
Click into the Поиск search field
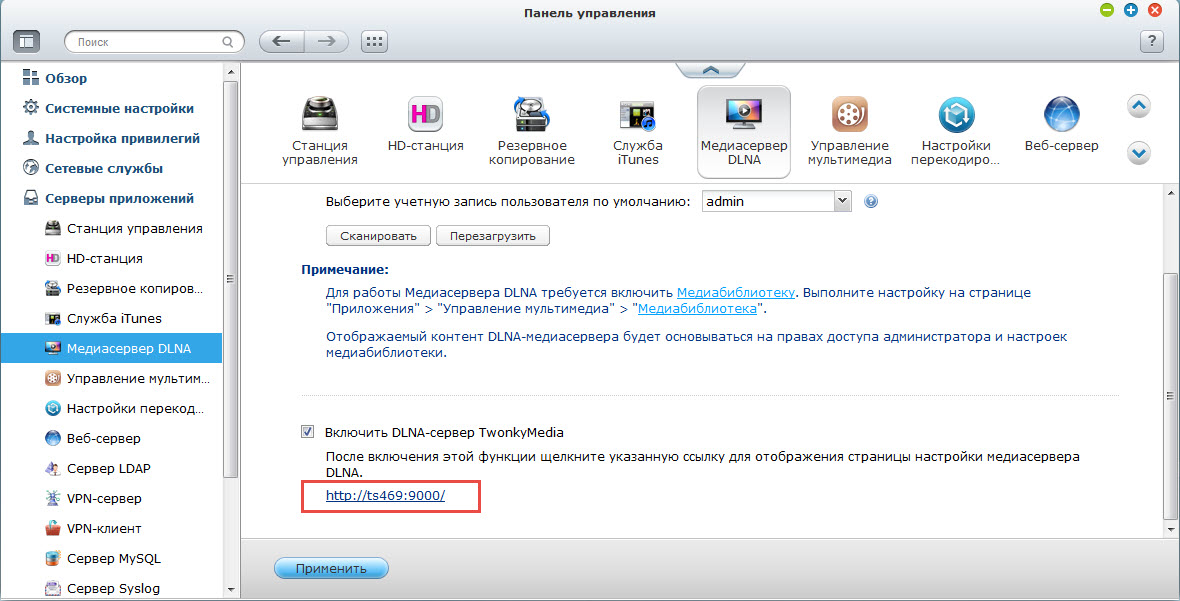(x=154, y=42)
